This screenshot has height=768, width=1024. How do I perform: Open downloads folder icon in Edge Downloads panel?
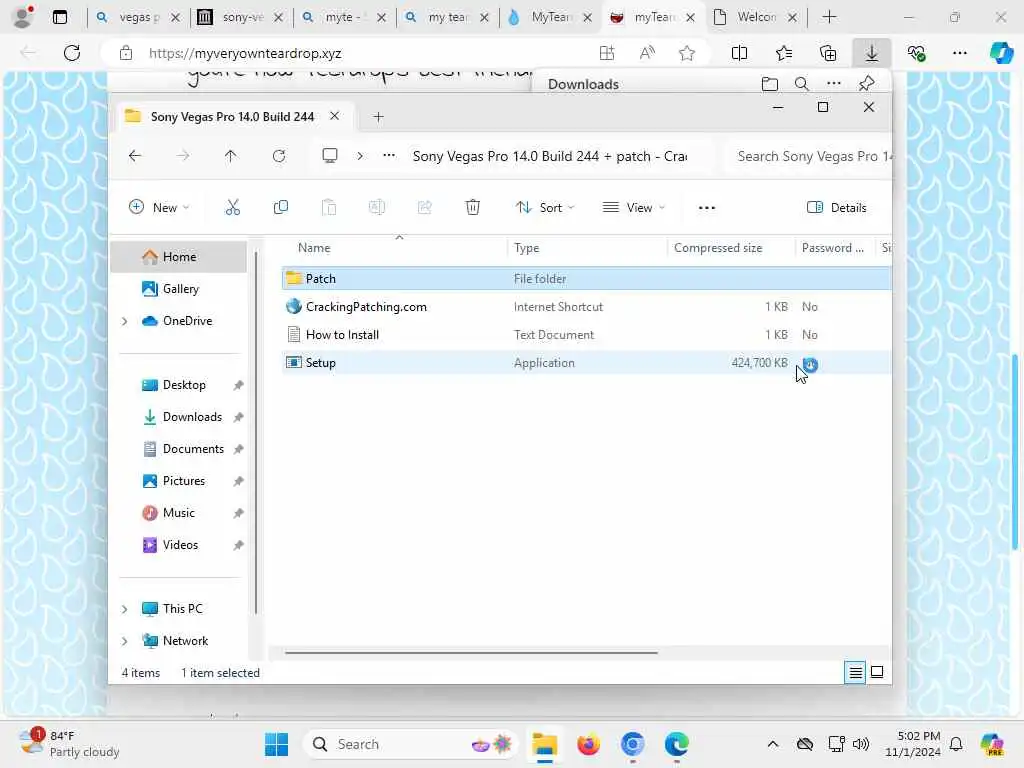(770, 84)
